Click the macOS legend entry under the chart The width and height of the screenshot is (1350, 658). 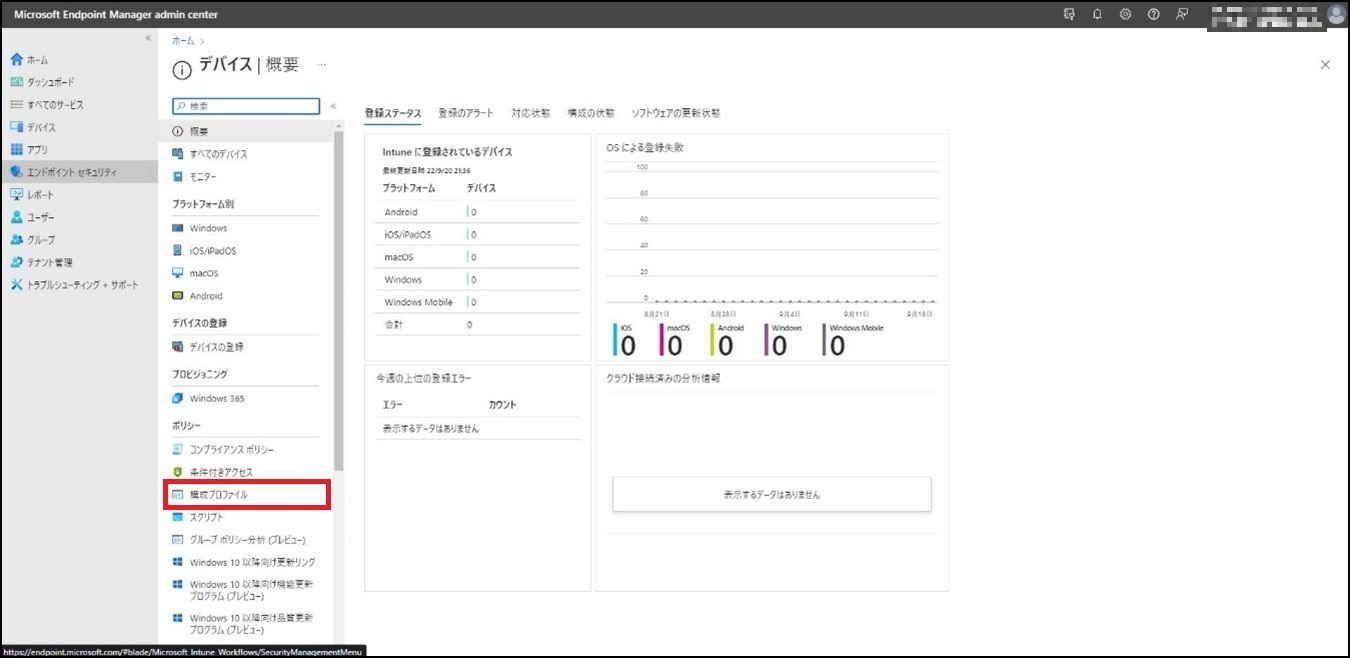pyautogui.click(x=675, y=340)
